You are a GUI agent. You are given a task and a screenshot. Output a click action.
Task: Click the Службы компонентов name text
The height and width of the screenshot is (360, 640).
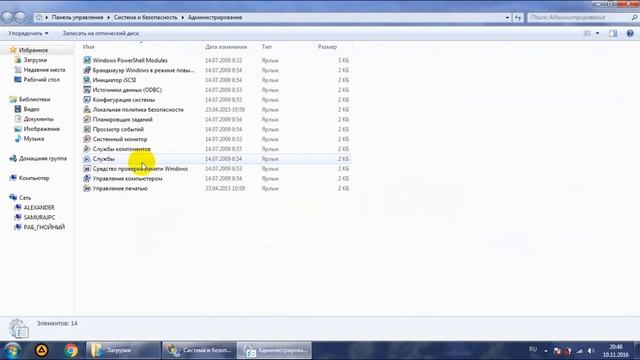(x=122, y=149)
